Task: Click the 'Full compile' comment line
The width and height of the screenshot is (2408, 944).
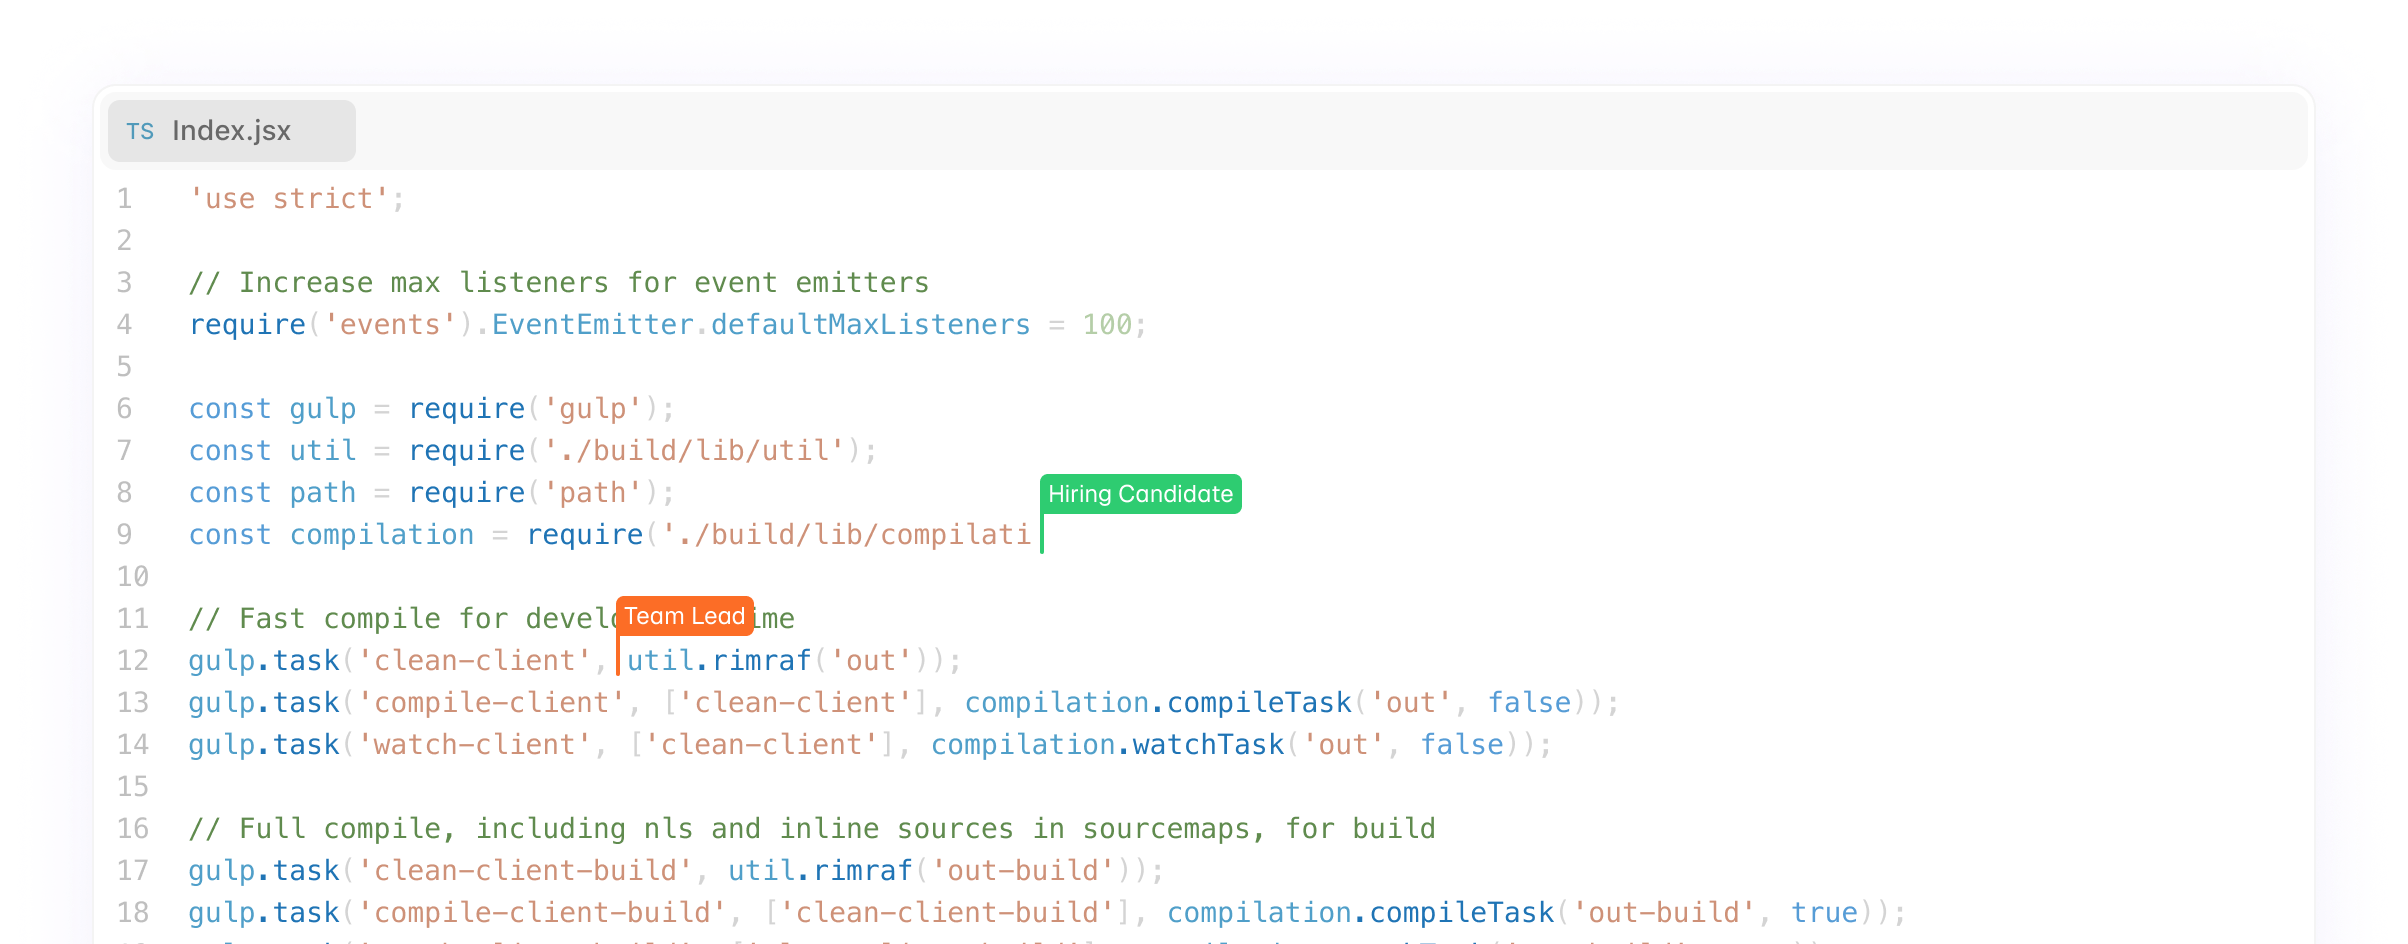Action: [x=811, y=829]
